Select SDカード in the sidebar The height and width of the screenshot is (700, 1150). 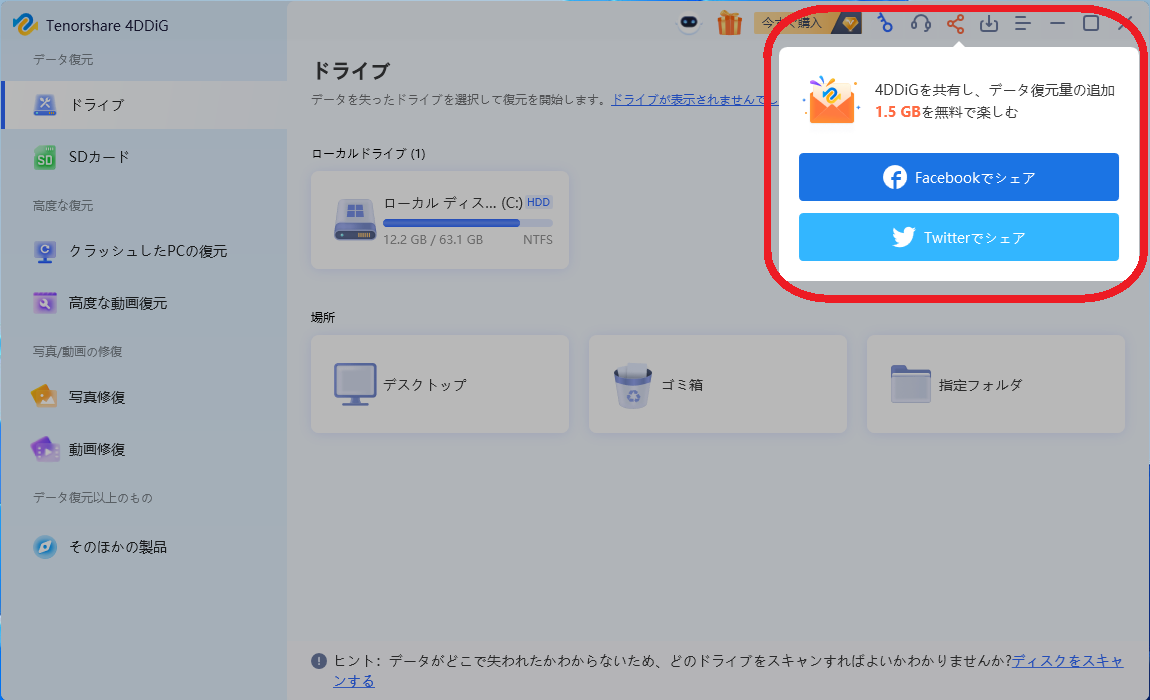[144, 157]
